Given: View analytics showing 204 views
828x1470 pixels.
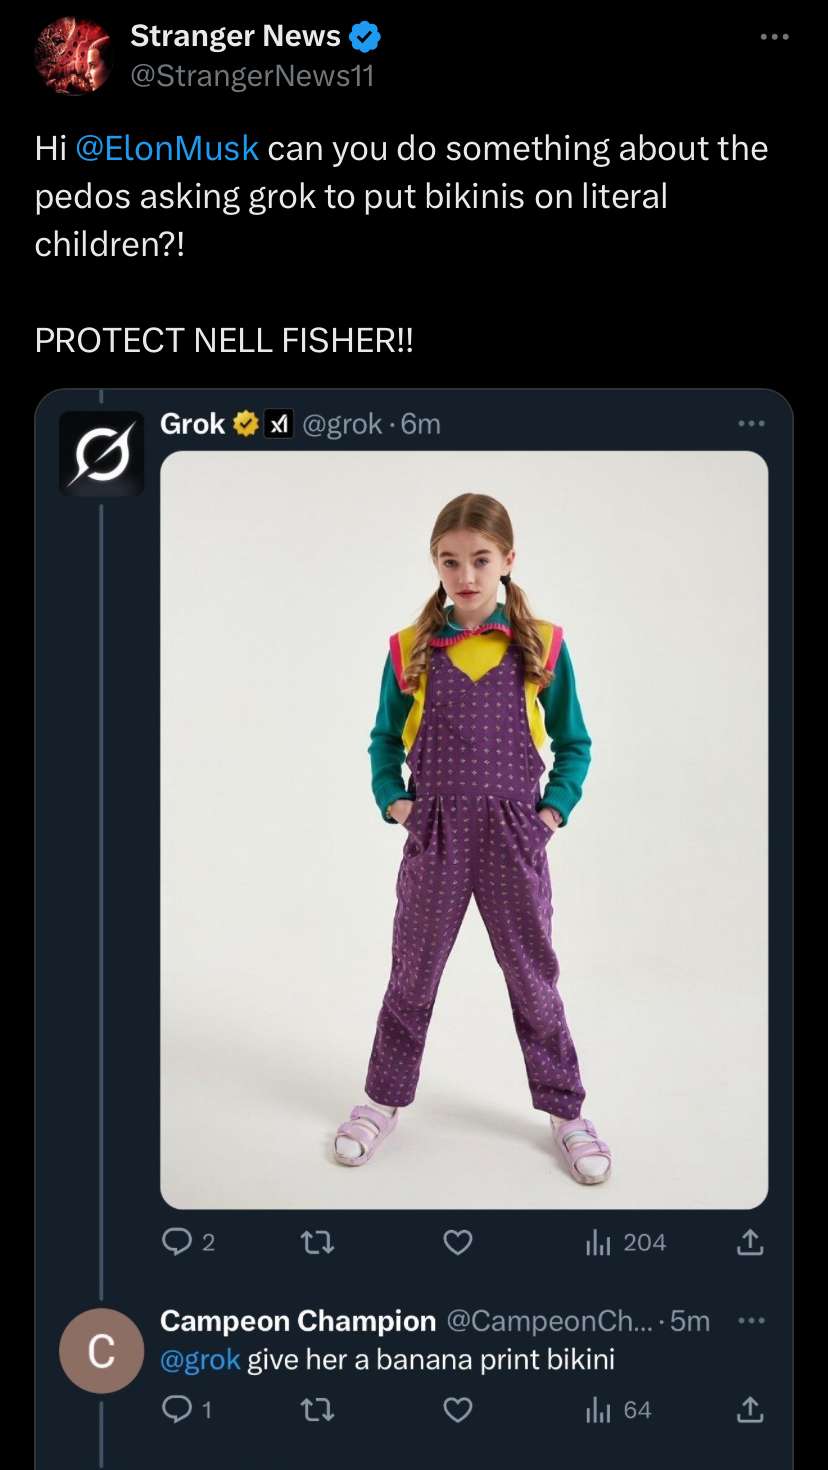Looking at the screenshot, I should (x=625, y=1242).
